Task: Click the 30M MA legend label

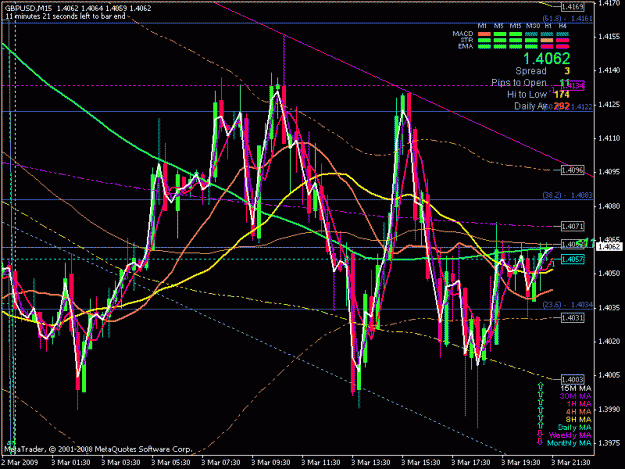Action: pyautogui.click(x=576, y=396)
